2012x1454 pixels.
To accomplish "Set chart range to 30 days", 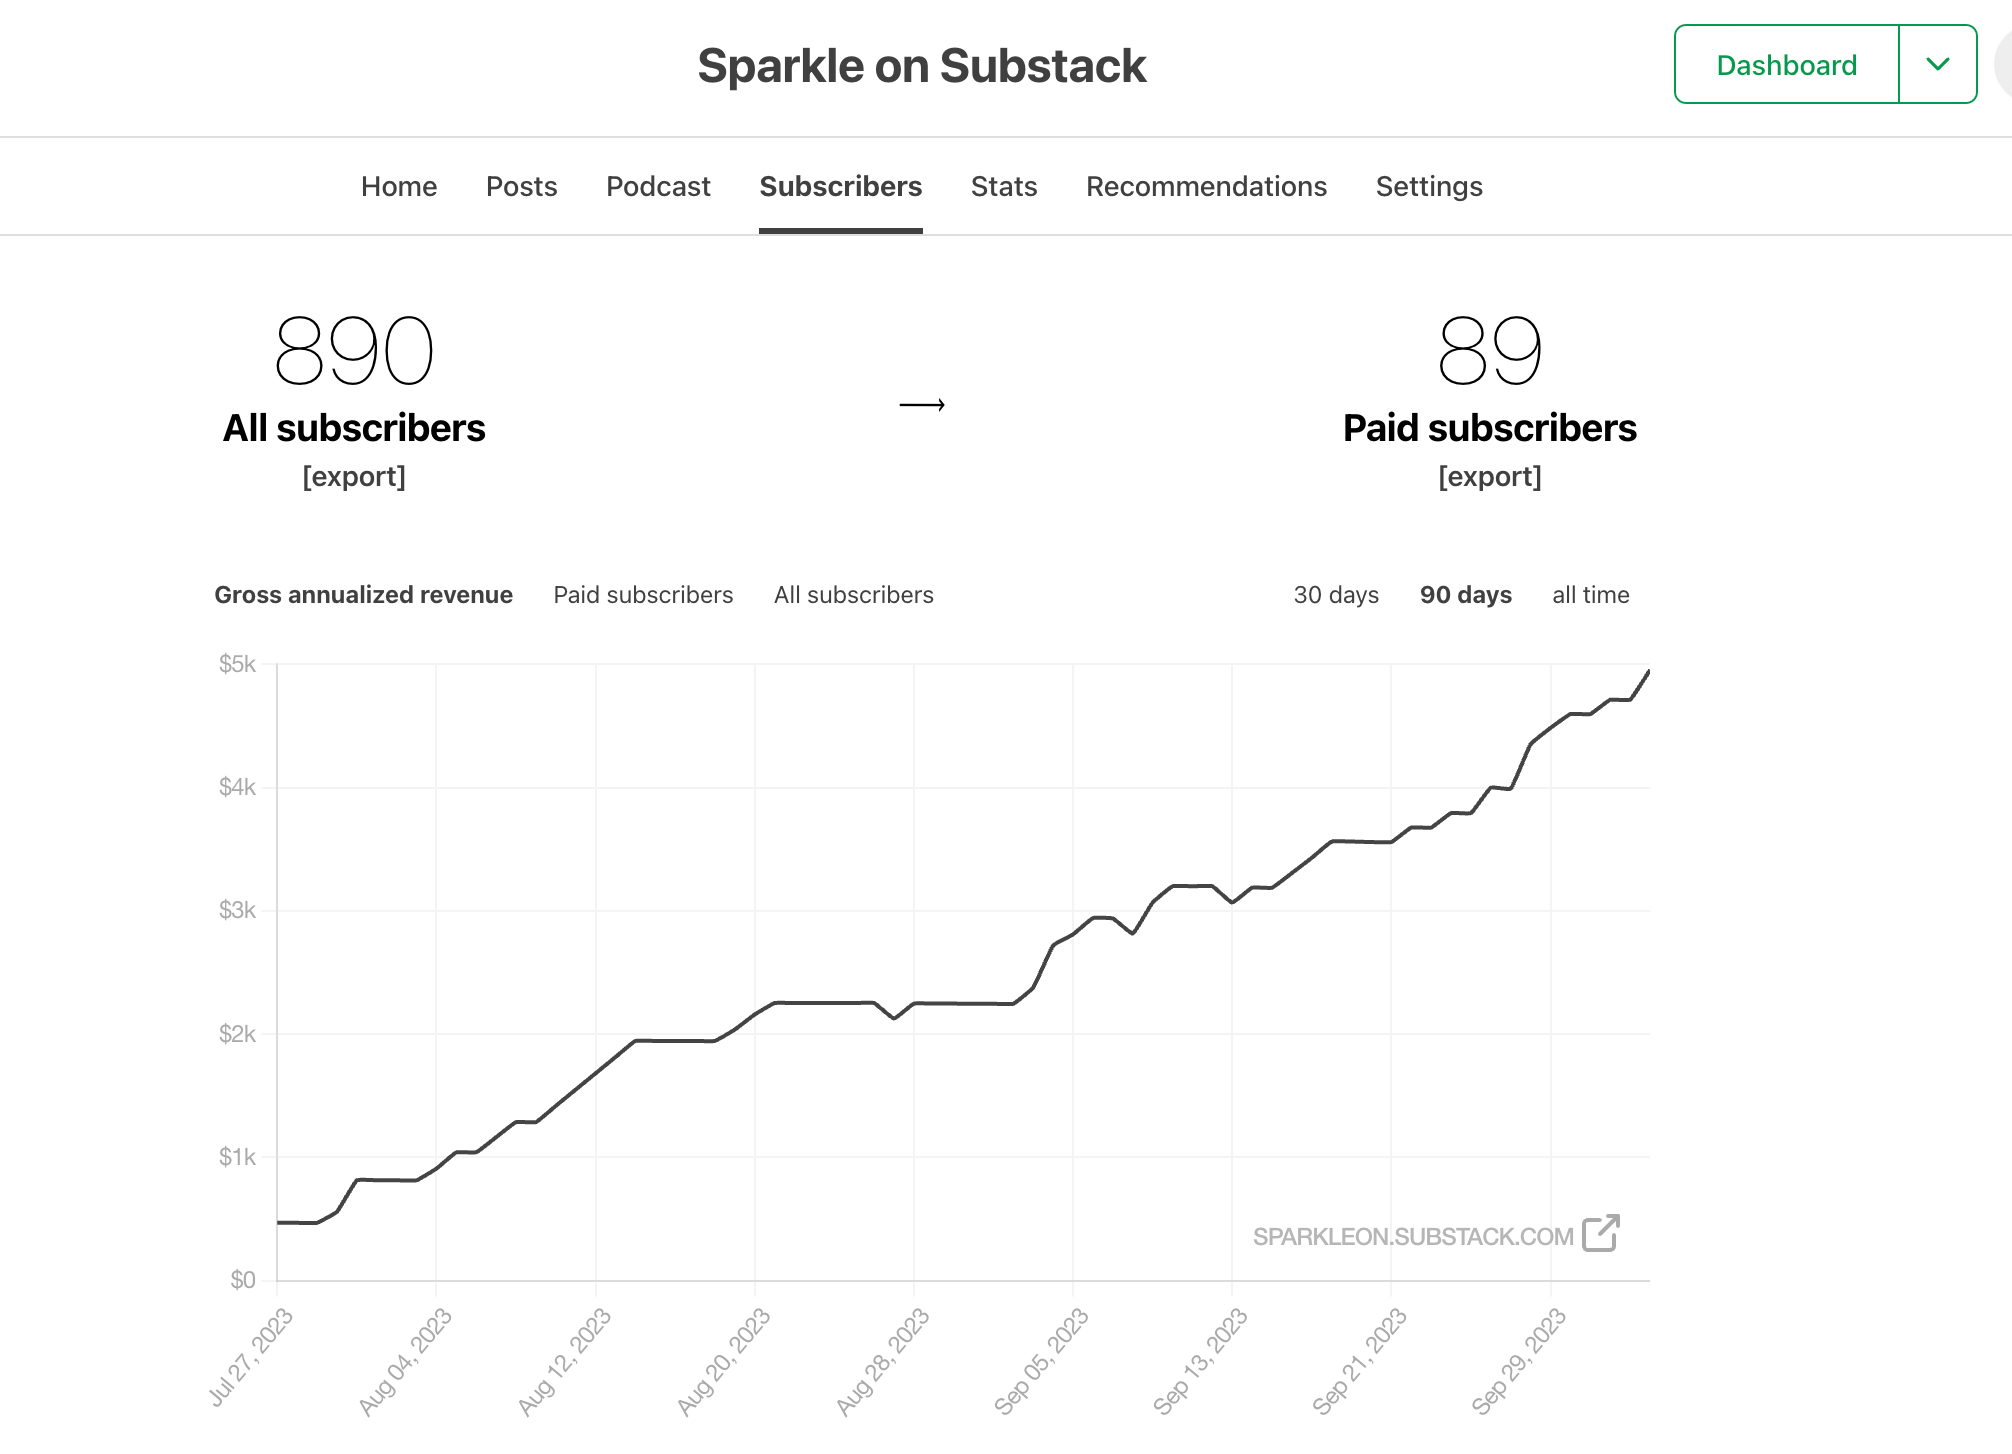I will [1336, 594].
